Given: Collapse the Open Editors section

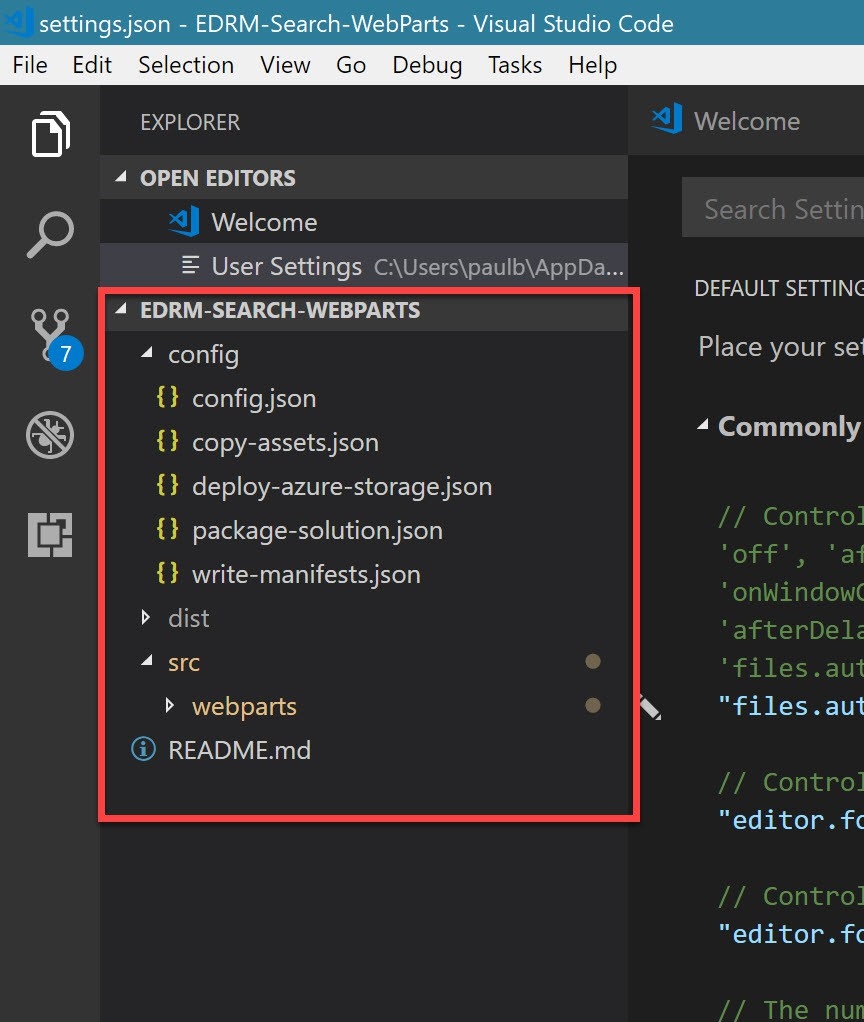Looking at the screenshot, I should click(x=122, y=178).
